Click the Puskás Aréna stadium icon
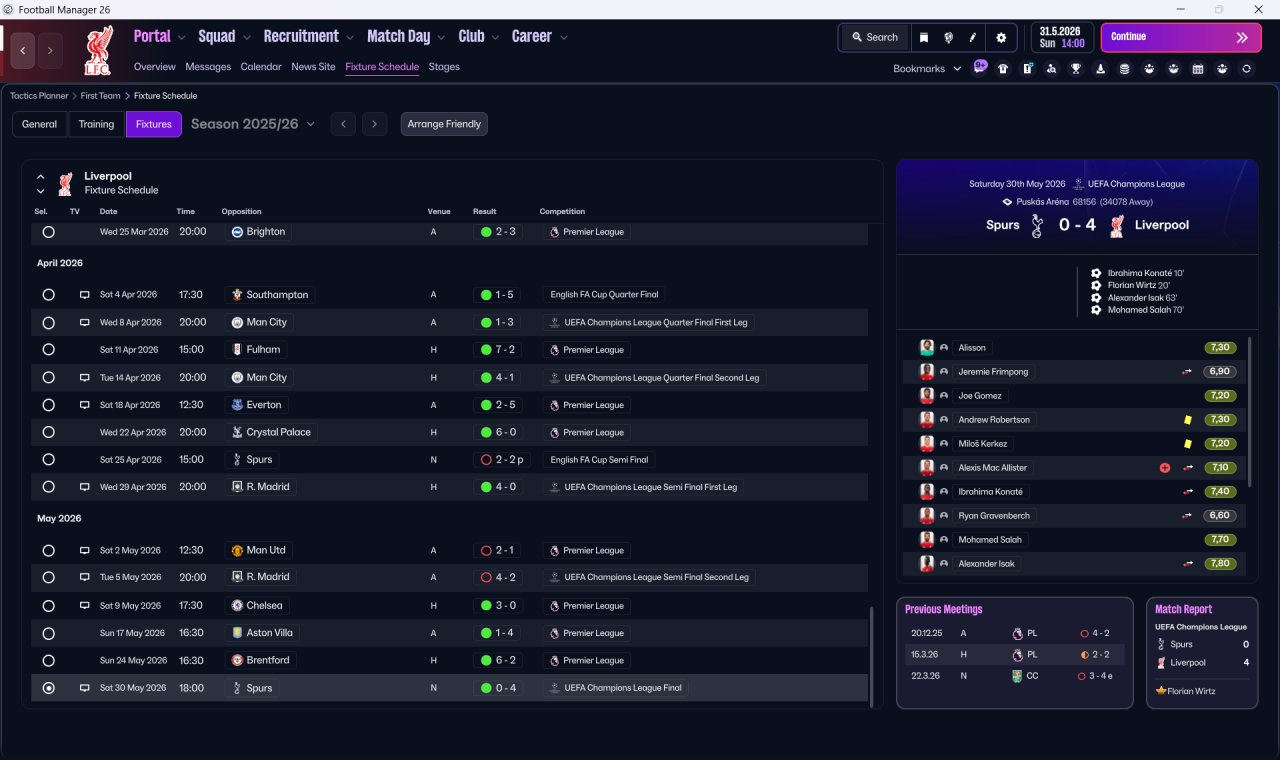This screenshot has width=1280, height=760. coord(1008,202)
